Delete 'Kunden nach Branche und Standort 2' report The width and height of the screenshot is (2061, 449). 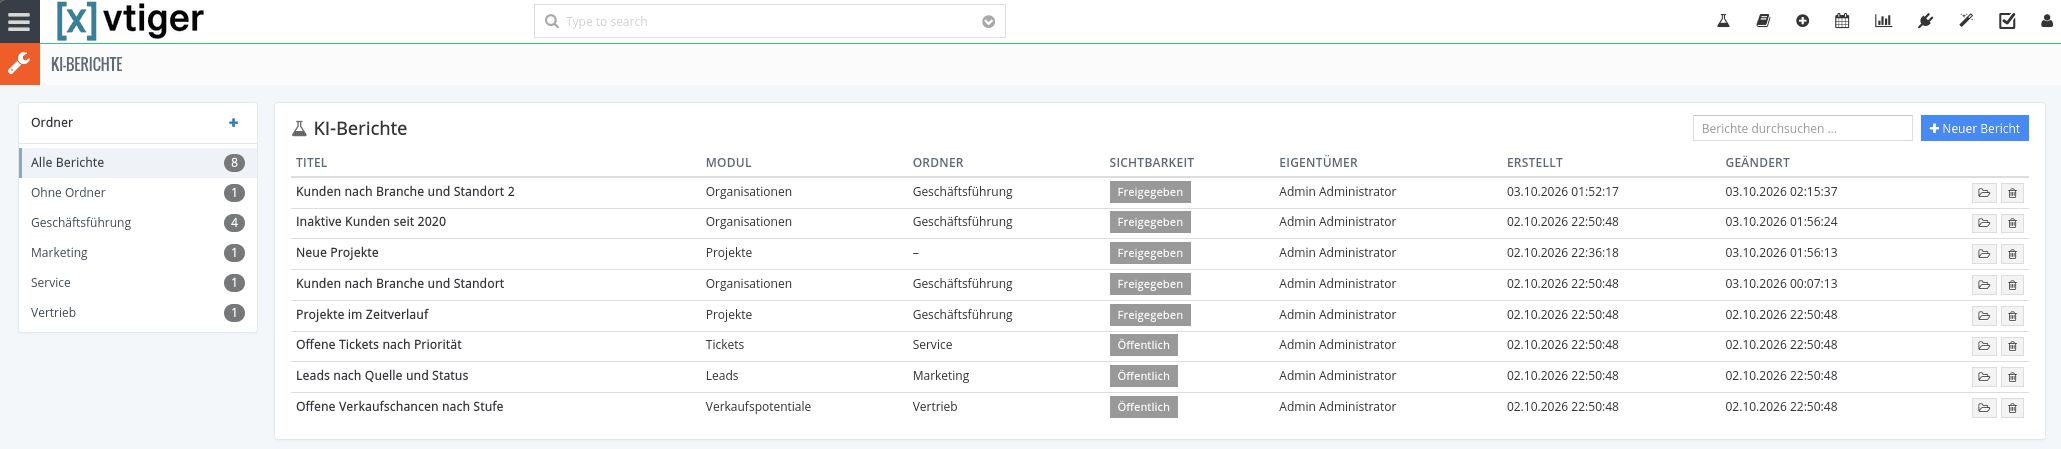tap(2012, 193)
